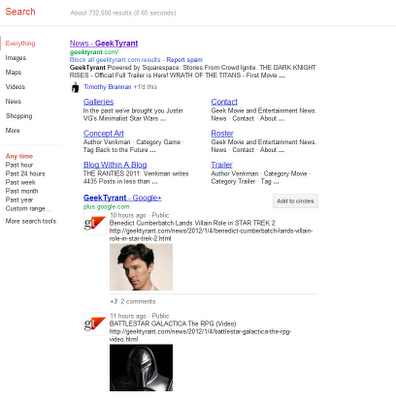Filter results to Past year
396x400 pixels.
point(19,200)
